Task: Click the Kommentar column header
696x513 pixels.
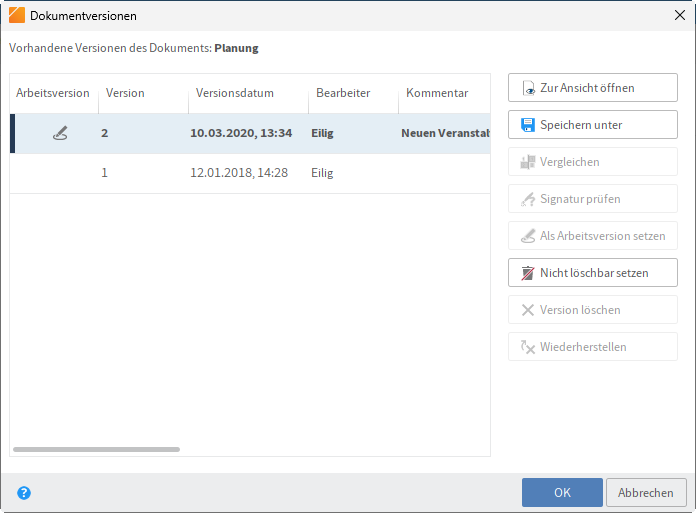Action: click(437, 93)
